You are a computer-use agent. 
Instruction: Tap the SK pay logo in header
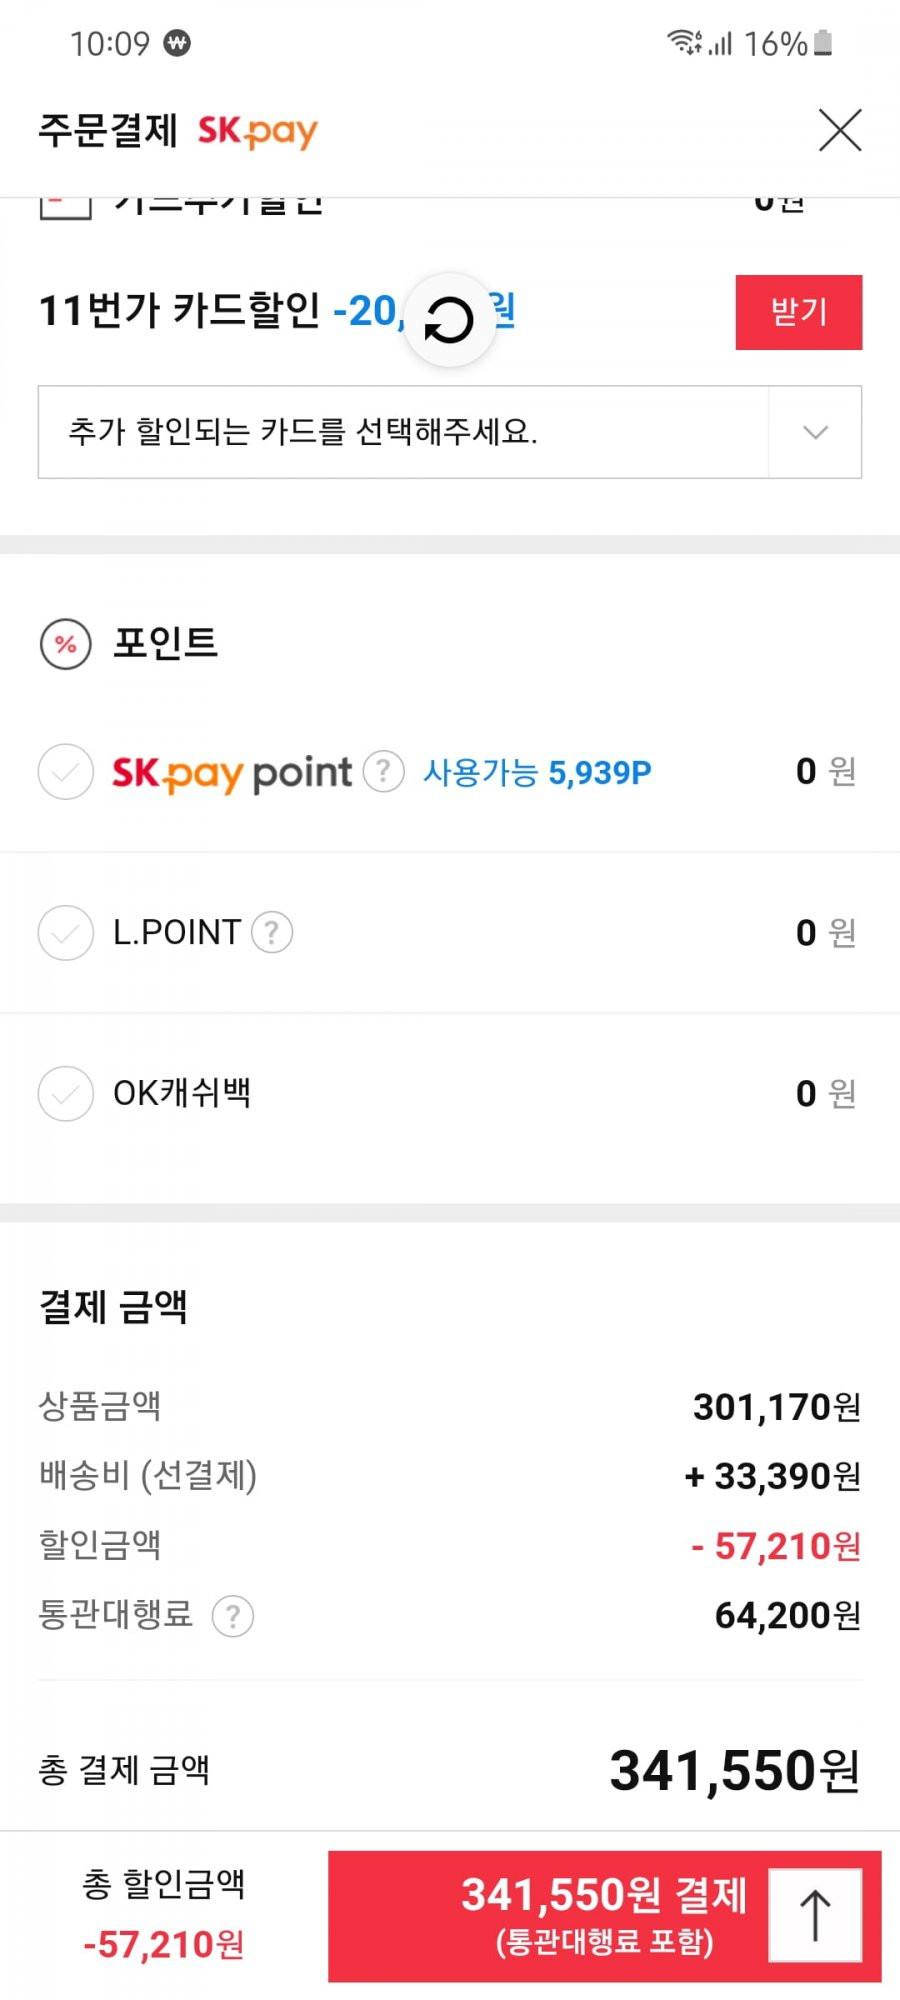coord(257,131)
